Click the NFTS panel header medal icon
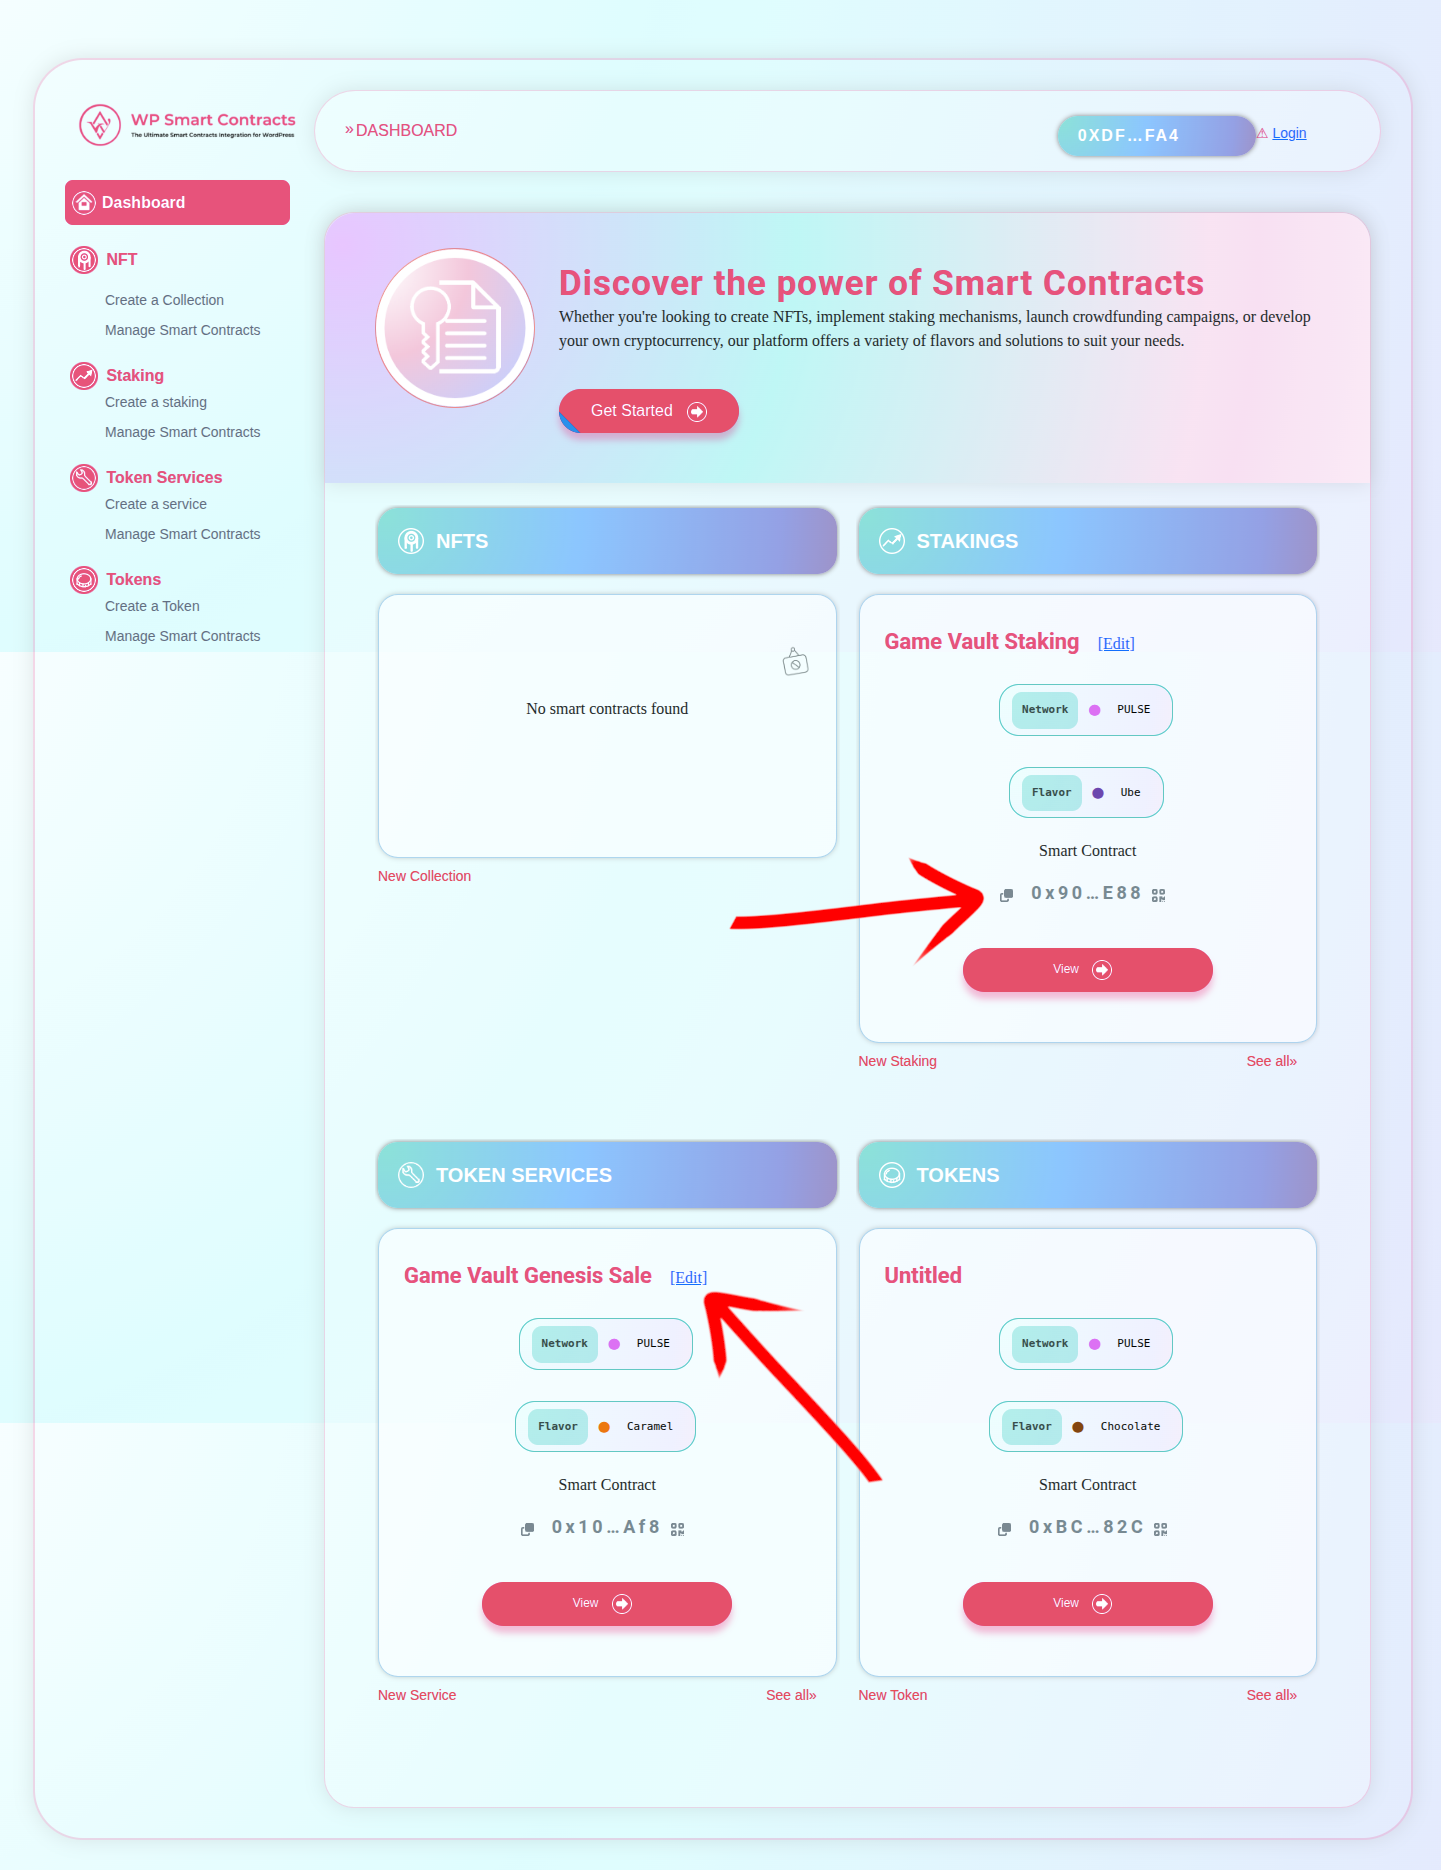Image resolution: width=1441 pixels, height=1870 pixels. point(409,540)
